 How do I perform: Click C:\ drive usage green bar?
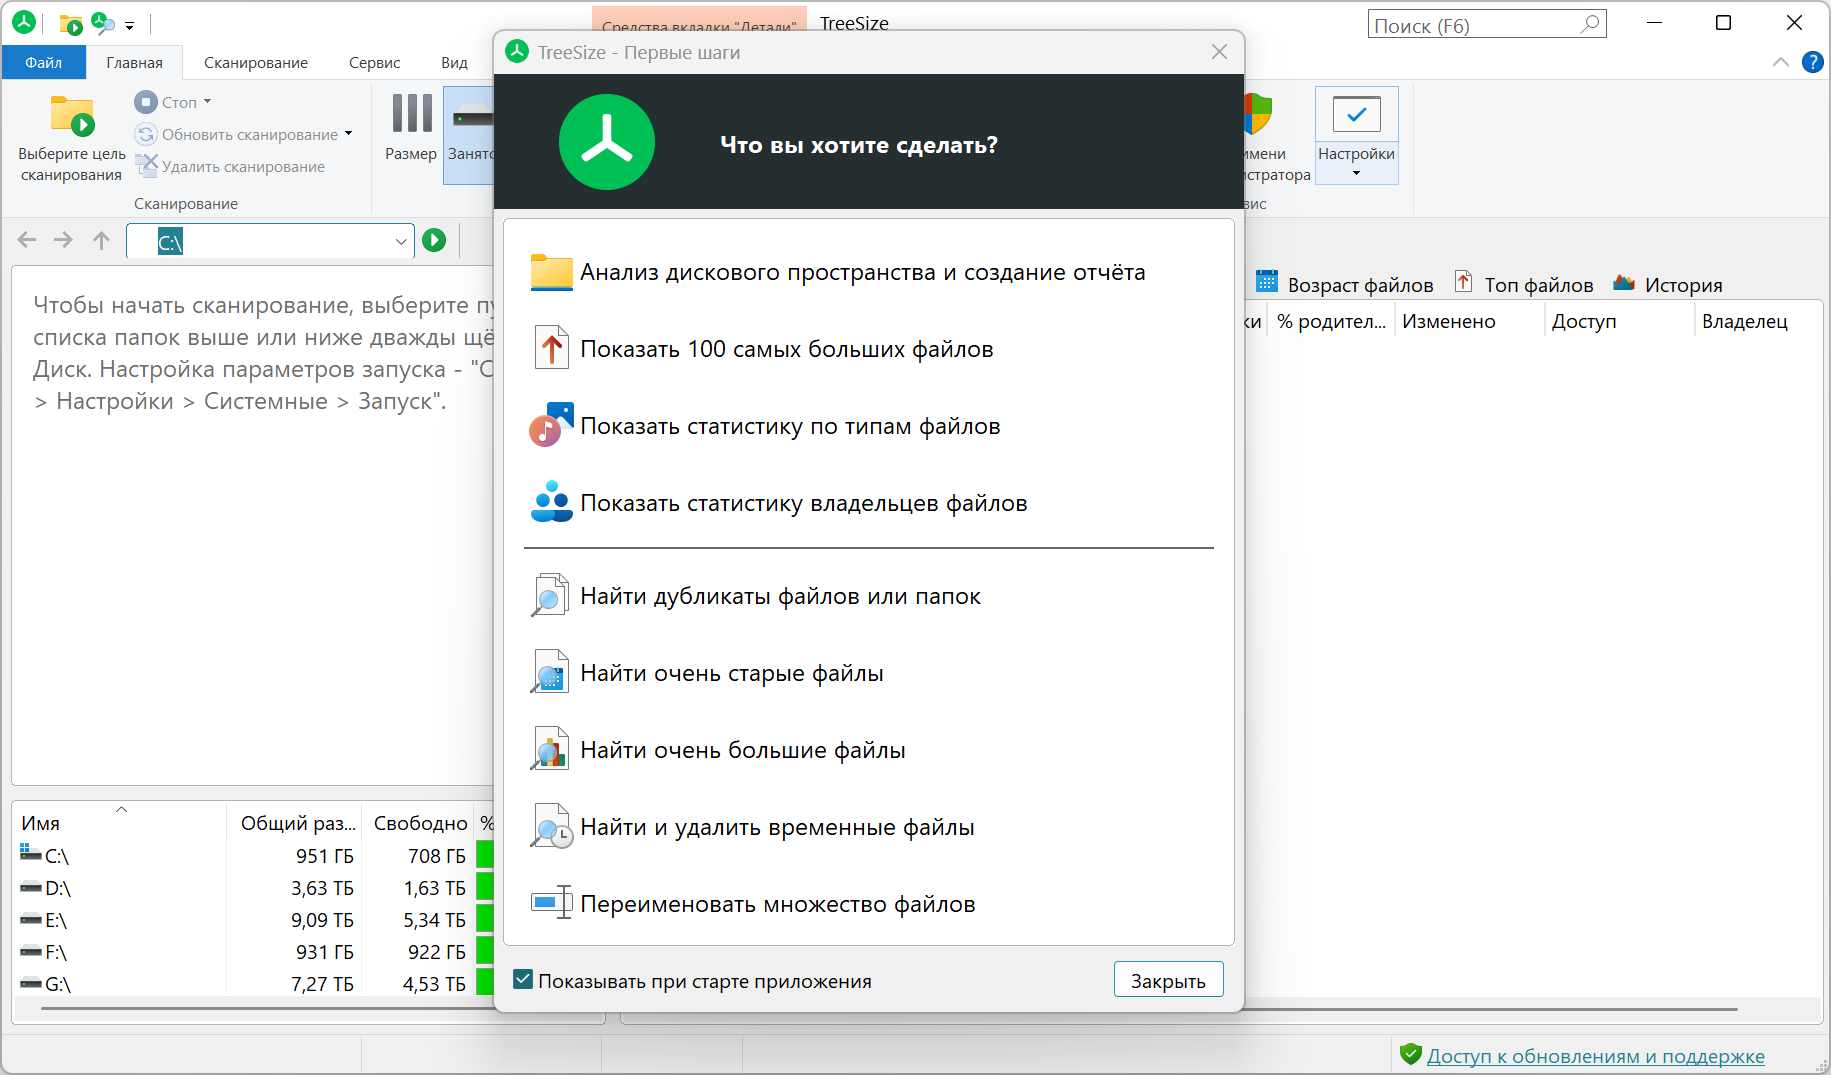485,856
